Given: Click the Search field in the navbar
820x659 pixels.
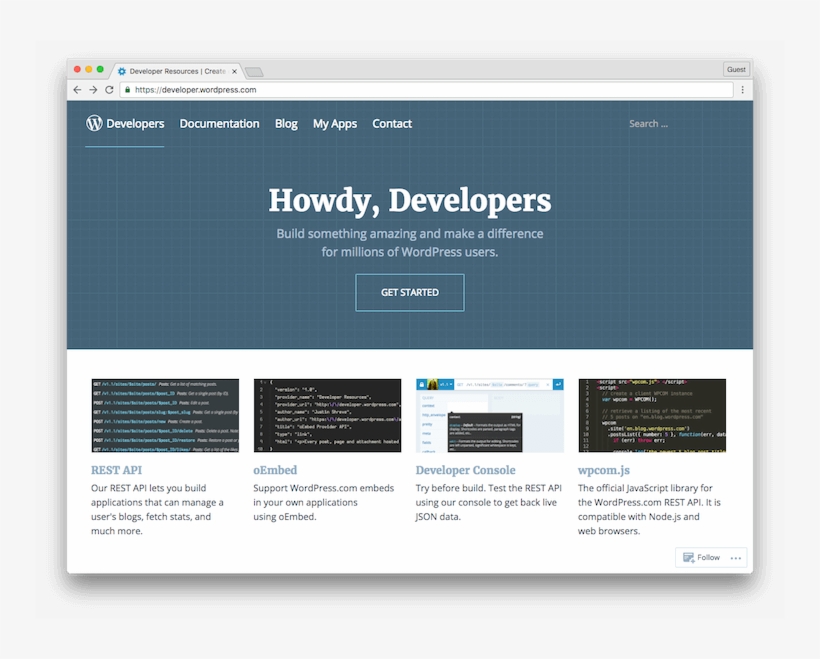Looking at the screenshot, I should [650, 123].
